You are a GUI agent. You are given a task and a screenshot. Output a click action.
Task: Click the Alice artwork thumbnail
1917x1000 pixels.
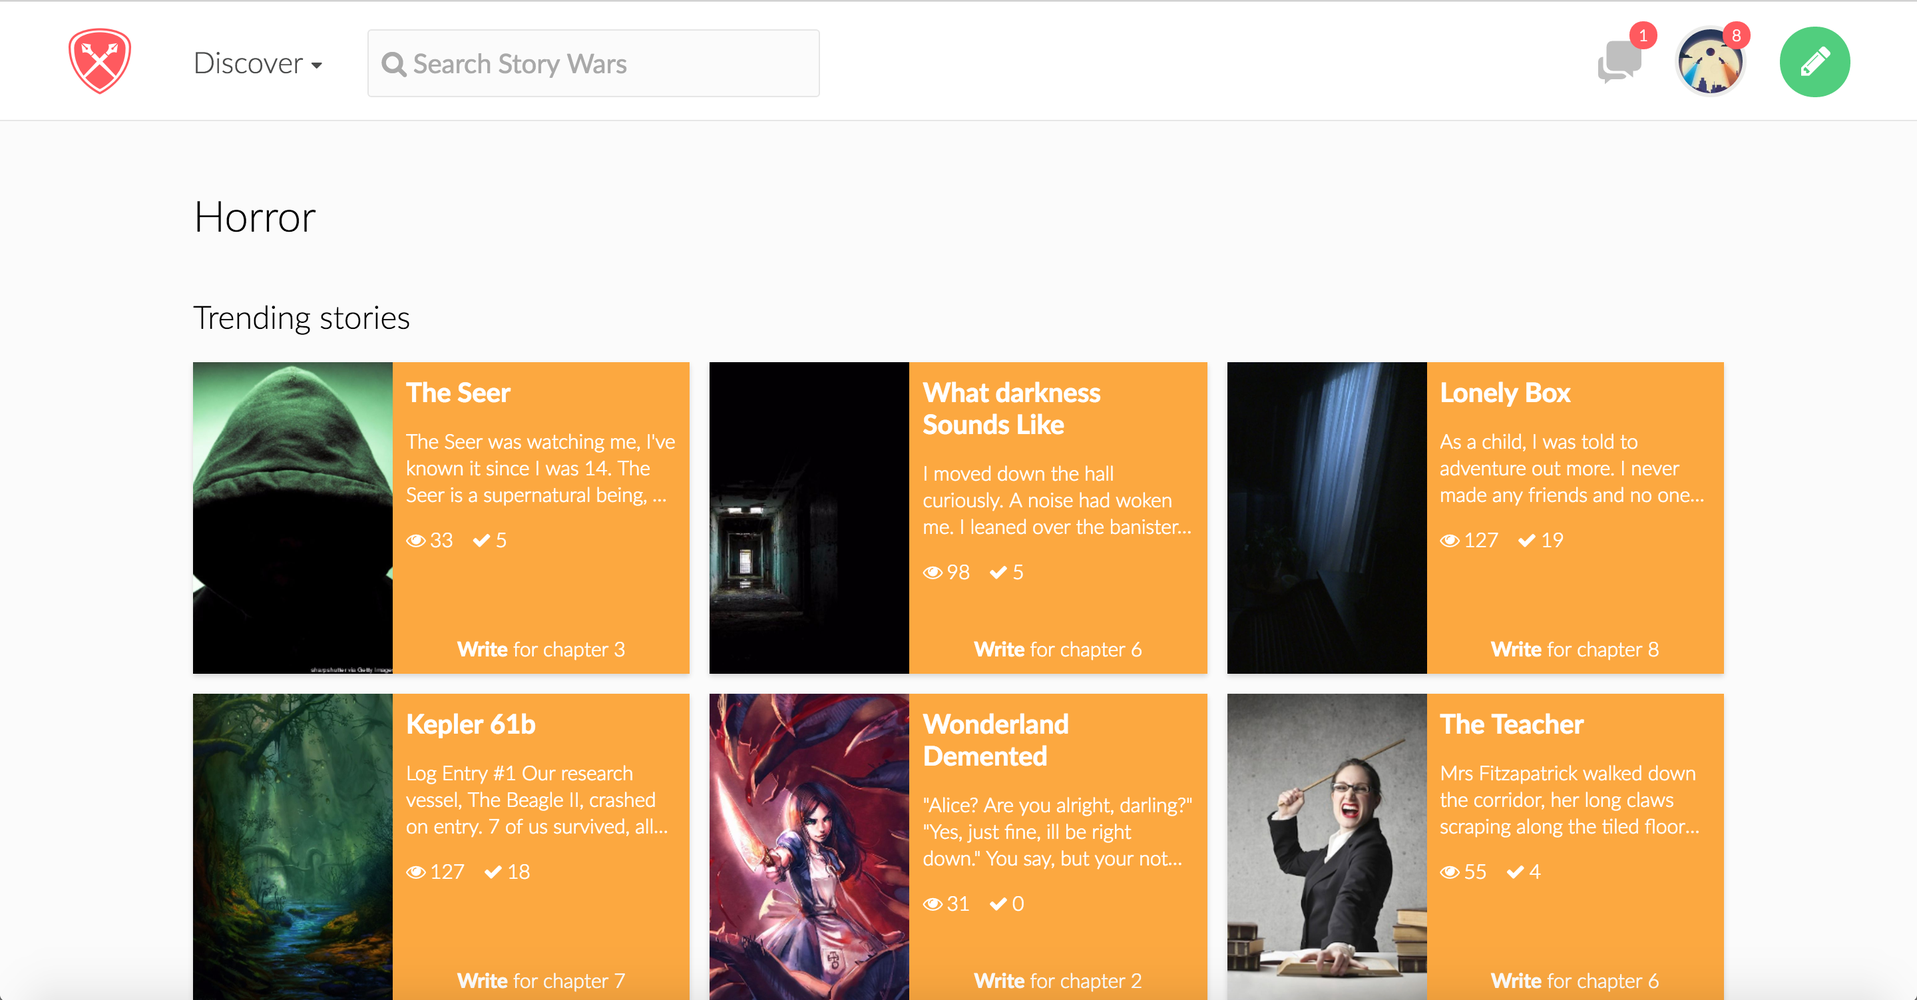[809, 847]
